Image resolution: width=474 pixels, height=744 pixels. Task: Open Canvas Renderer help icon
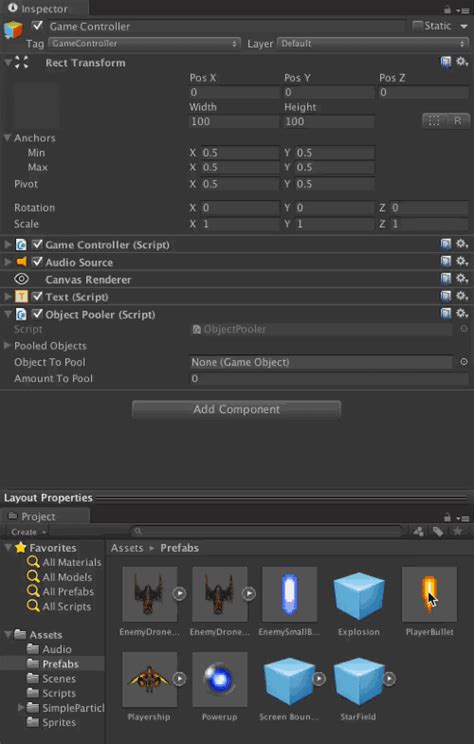446,279
